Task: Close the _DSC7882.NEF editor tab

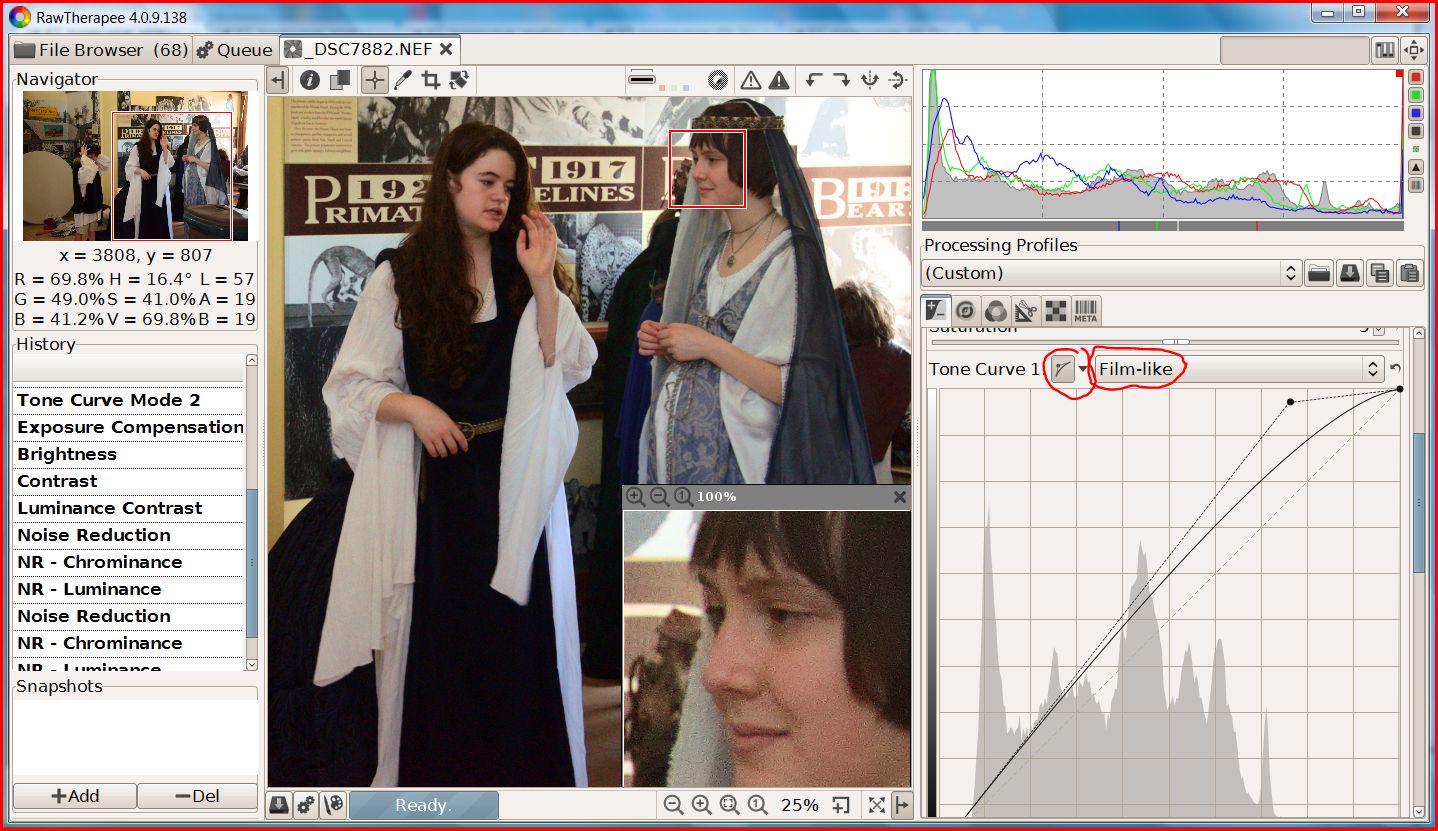Action: (446, 49)
